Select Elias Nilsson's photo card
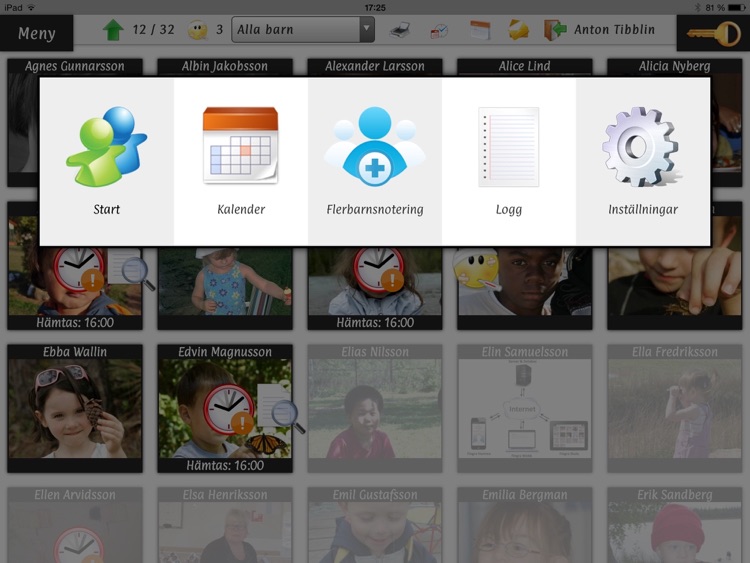Viewport: 750px width, 563px height. 375,408
